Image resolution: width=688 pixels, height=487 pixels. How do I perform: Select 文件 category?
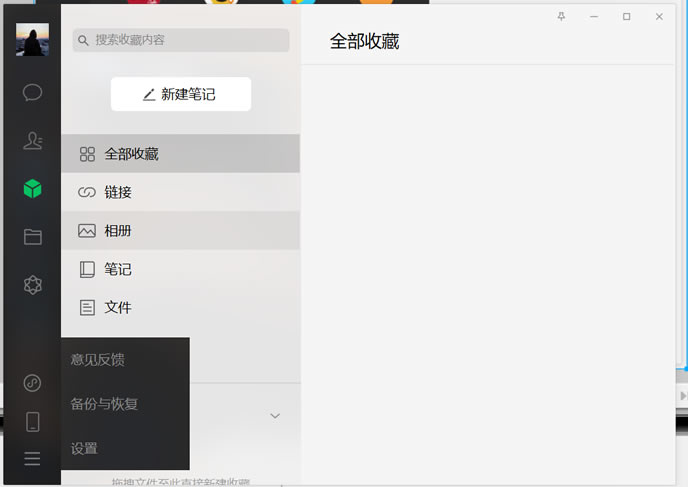180,308
